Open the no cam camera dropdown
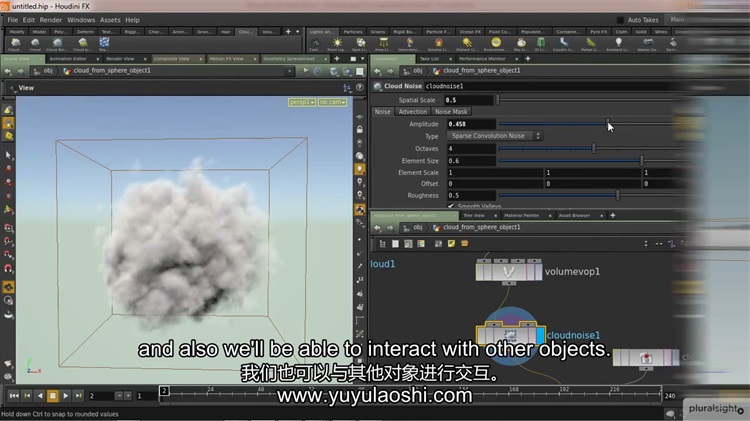750x421 pixels. coord(332,102)
